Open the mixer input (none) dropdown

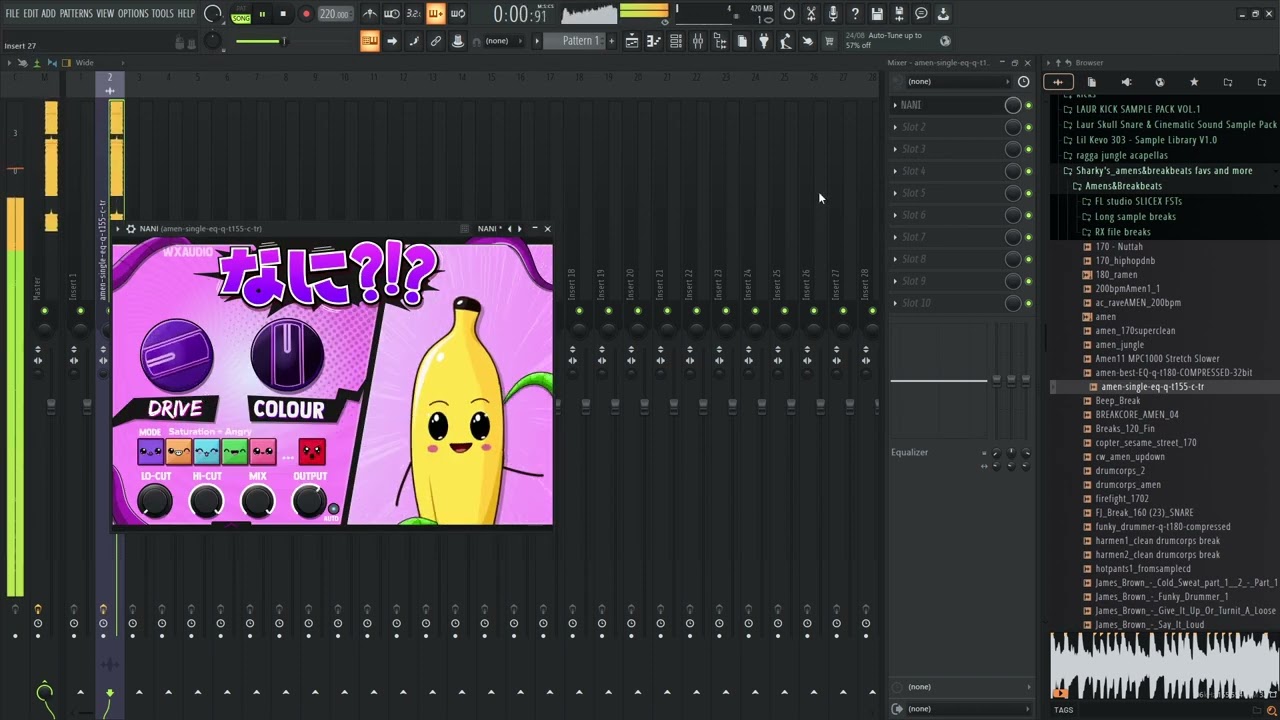coord(959,82)
